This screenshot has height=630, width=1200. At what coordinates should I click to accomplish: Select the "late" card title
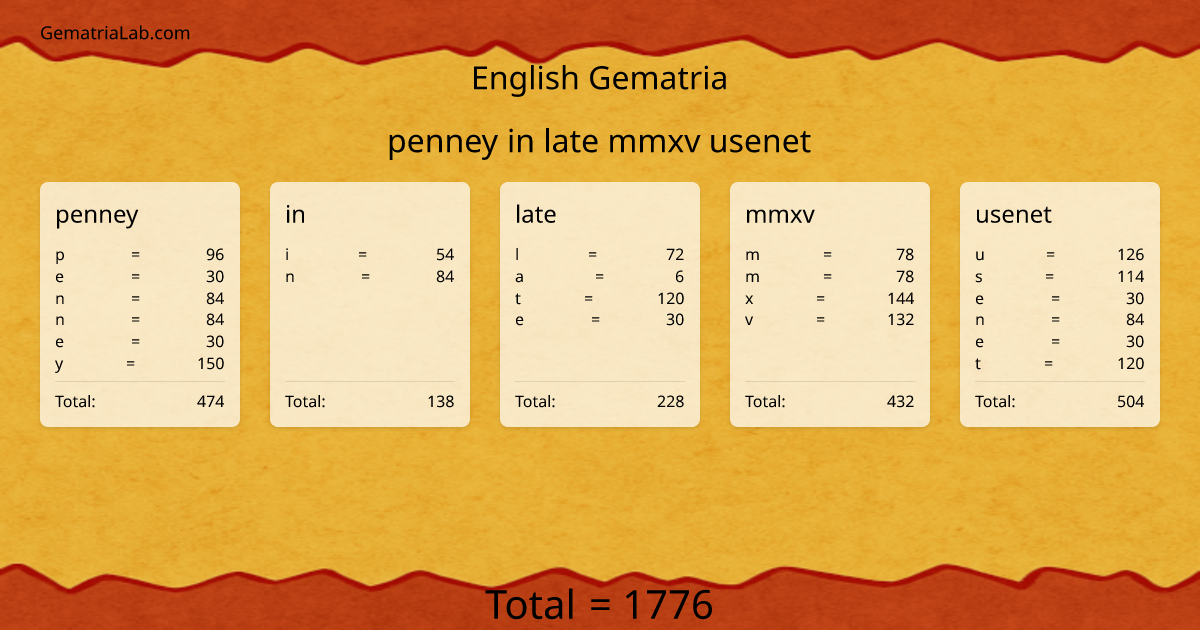click(x=536, y=214)
